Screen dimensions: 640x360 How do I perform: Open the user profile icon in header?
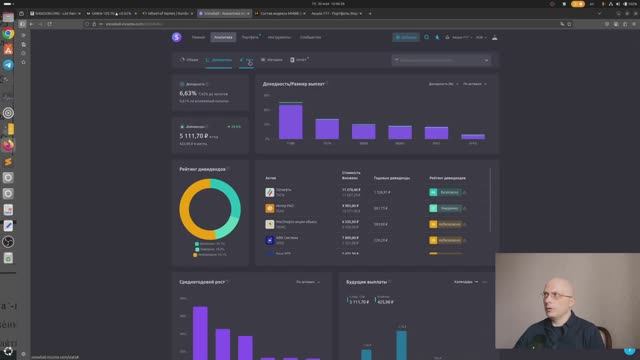pos(494,37)
